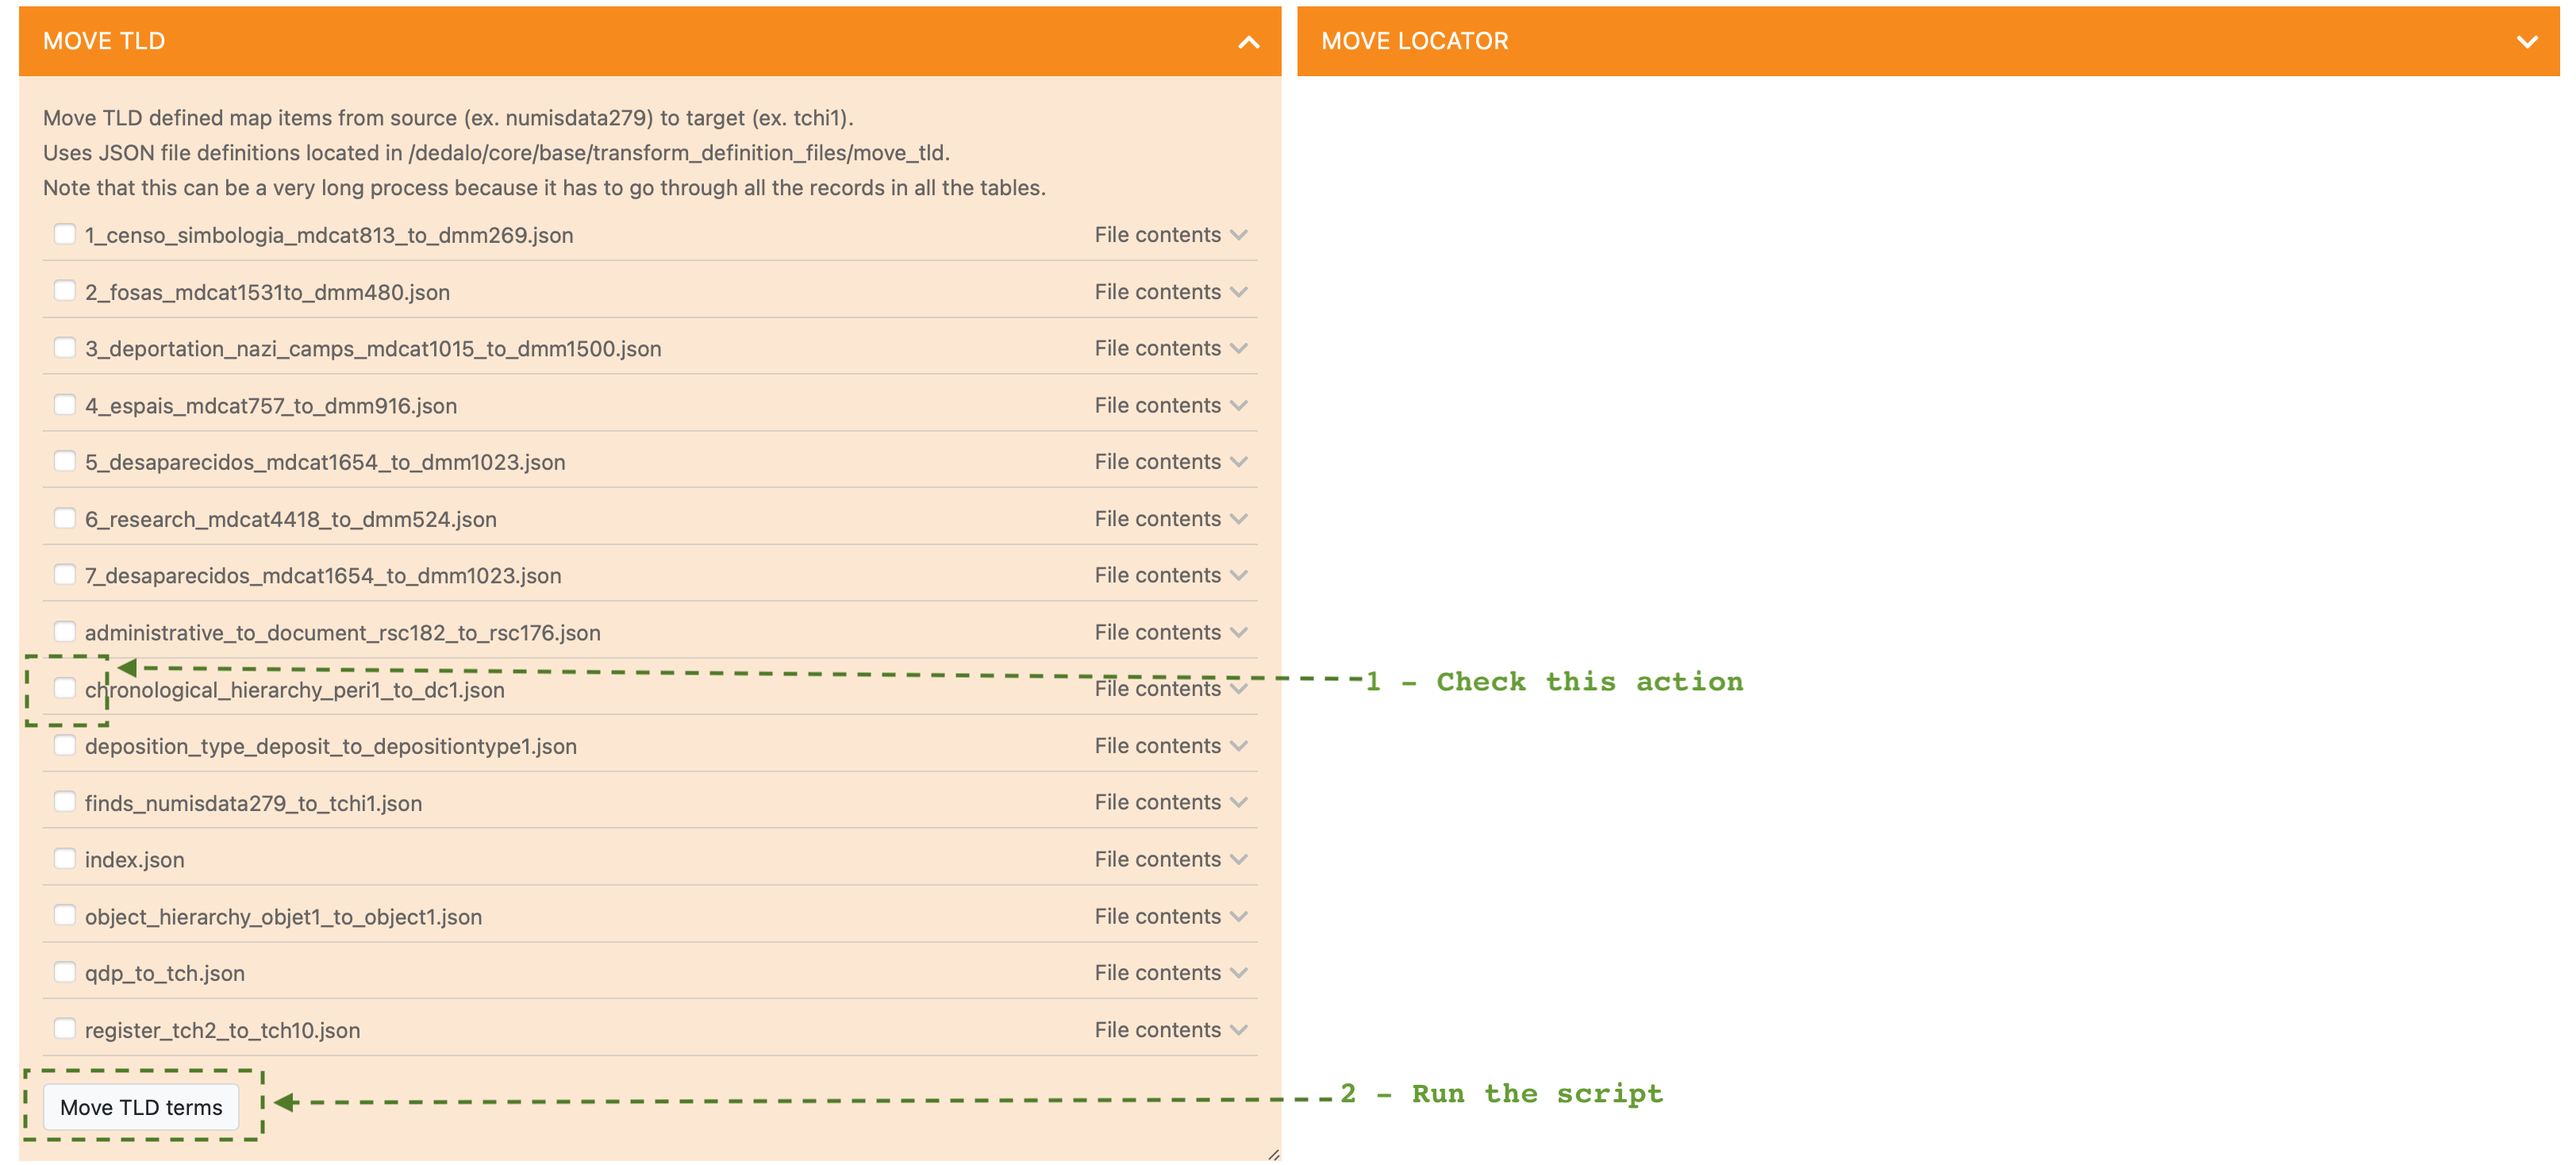The height and width of the screenshot is (1165, 2576).
Task: Tick the deposition_type_deposit checkbox
Action: [65, 745]
